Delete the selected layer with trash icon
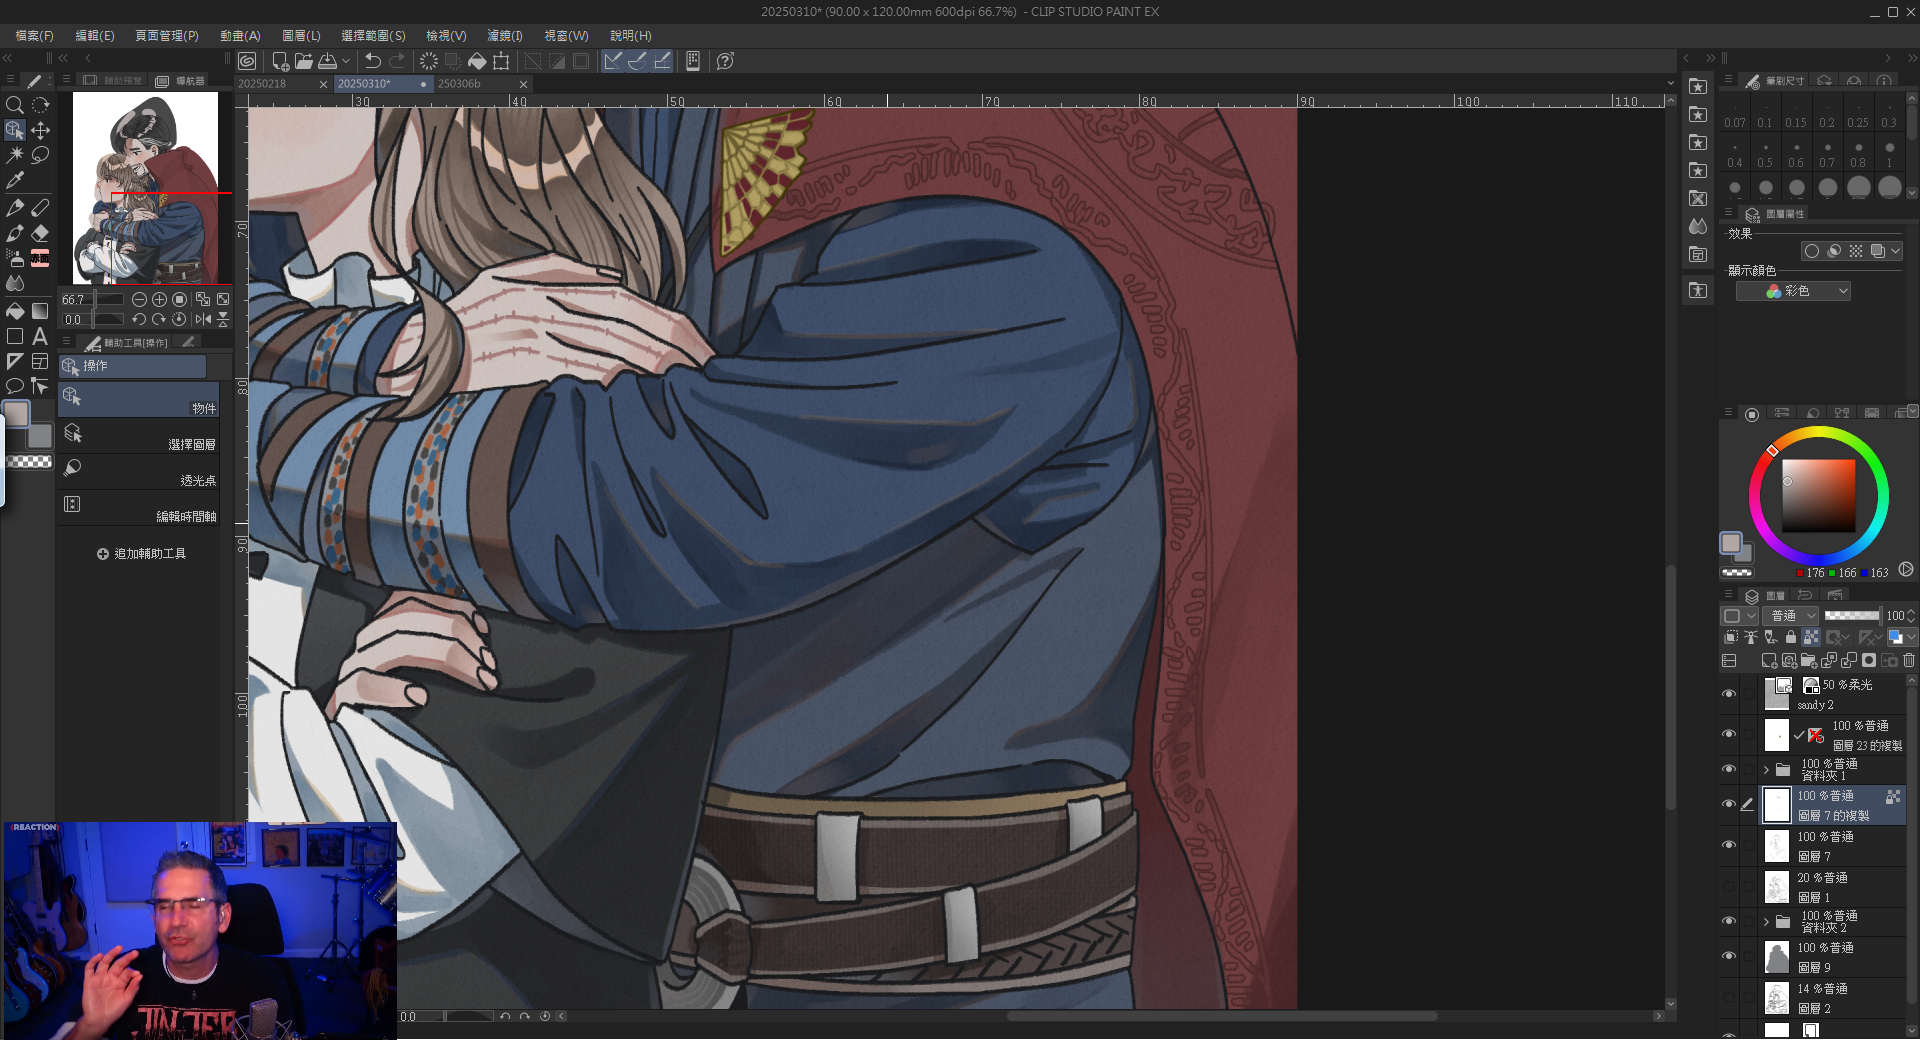1920x1040 pixels. (1908, 660)
